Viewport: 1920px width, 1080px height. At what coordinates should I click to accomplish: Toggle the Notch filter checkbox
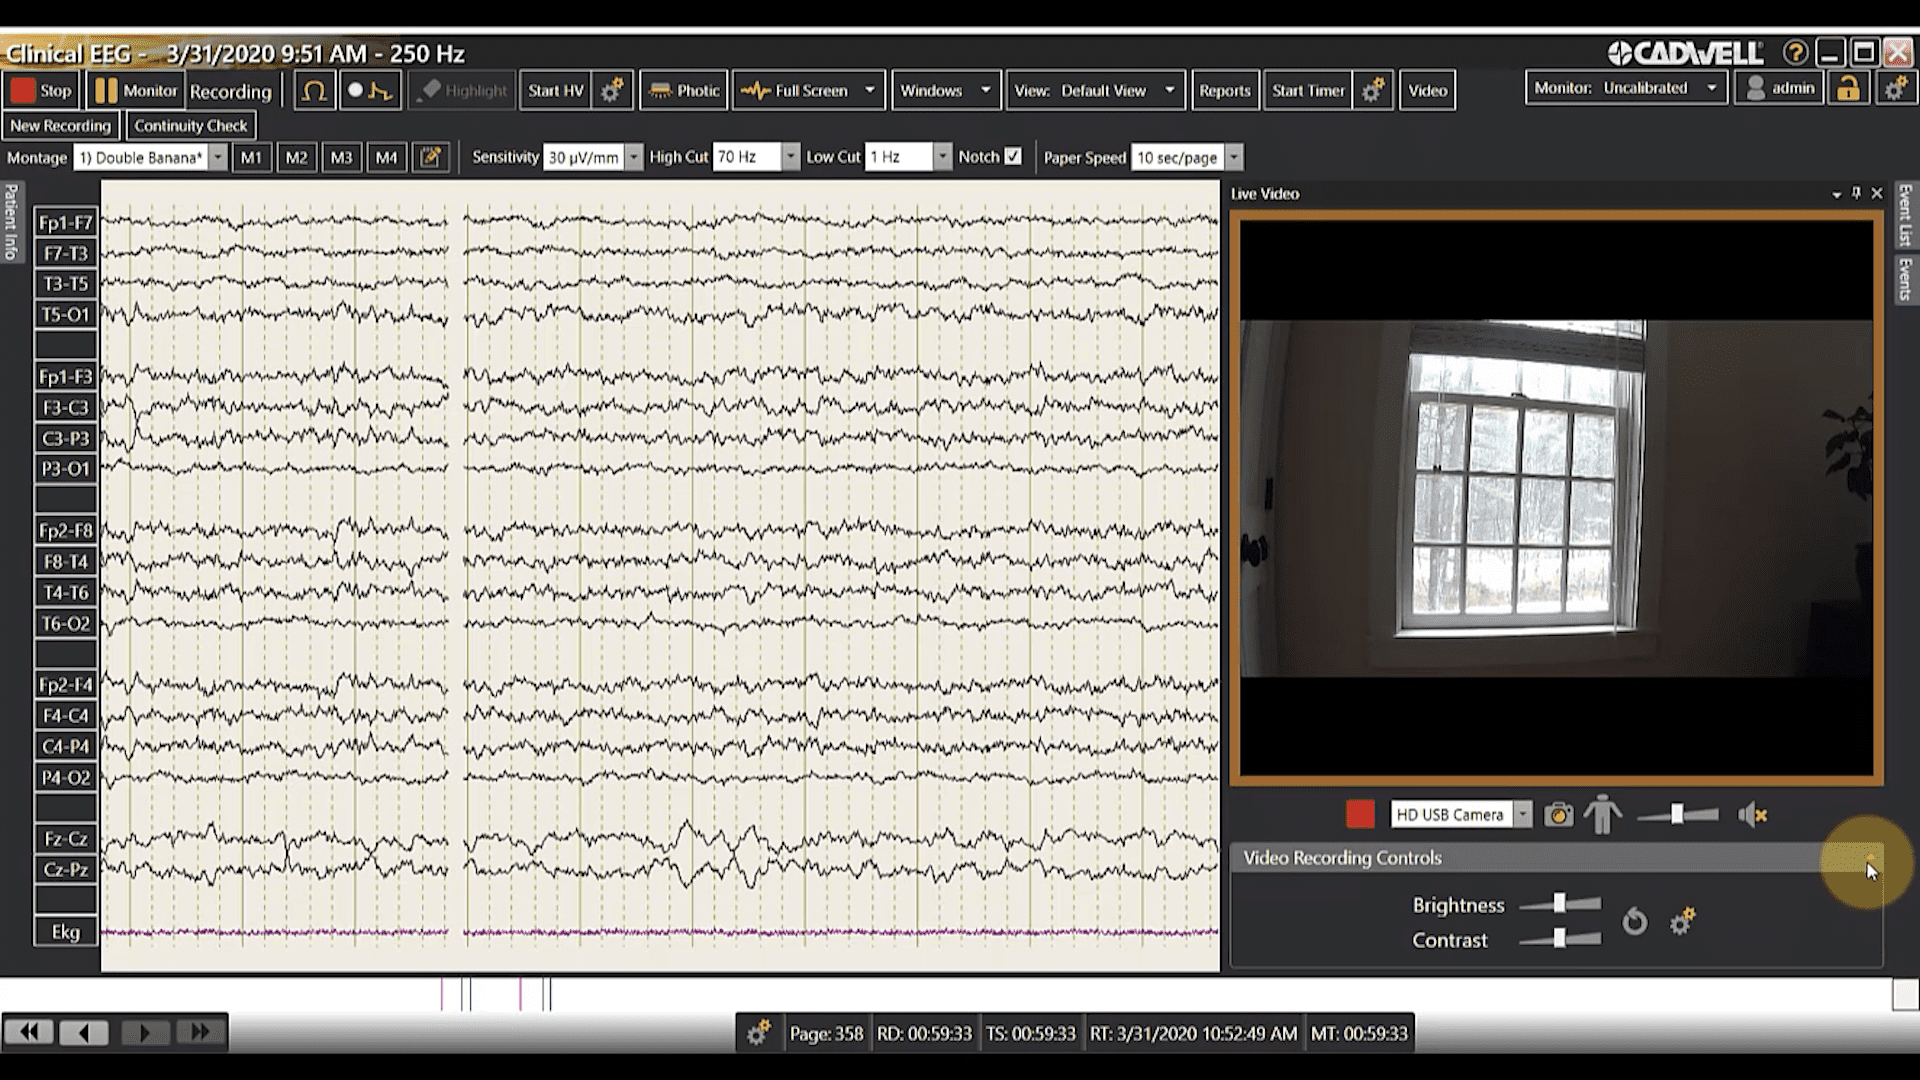click(x=1013, y=156)
